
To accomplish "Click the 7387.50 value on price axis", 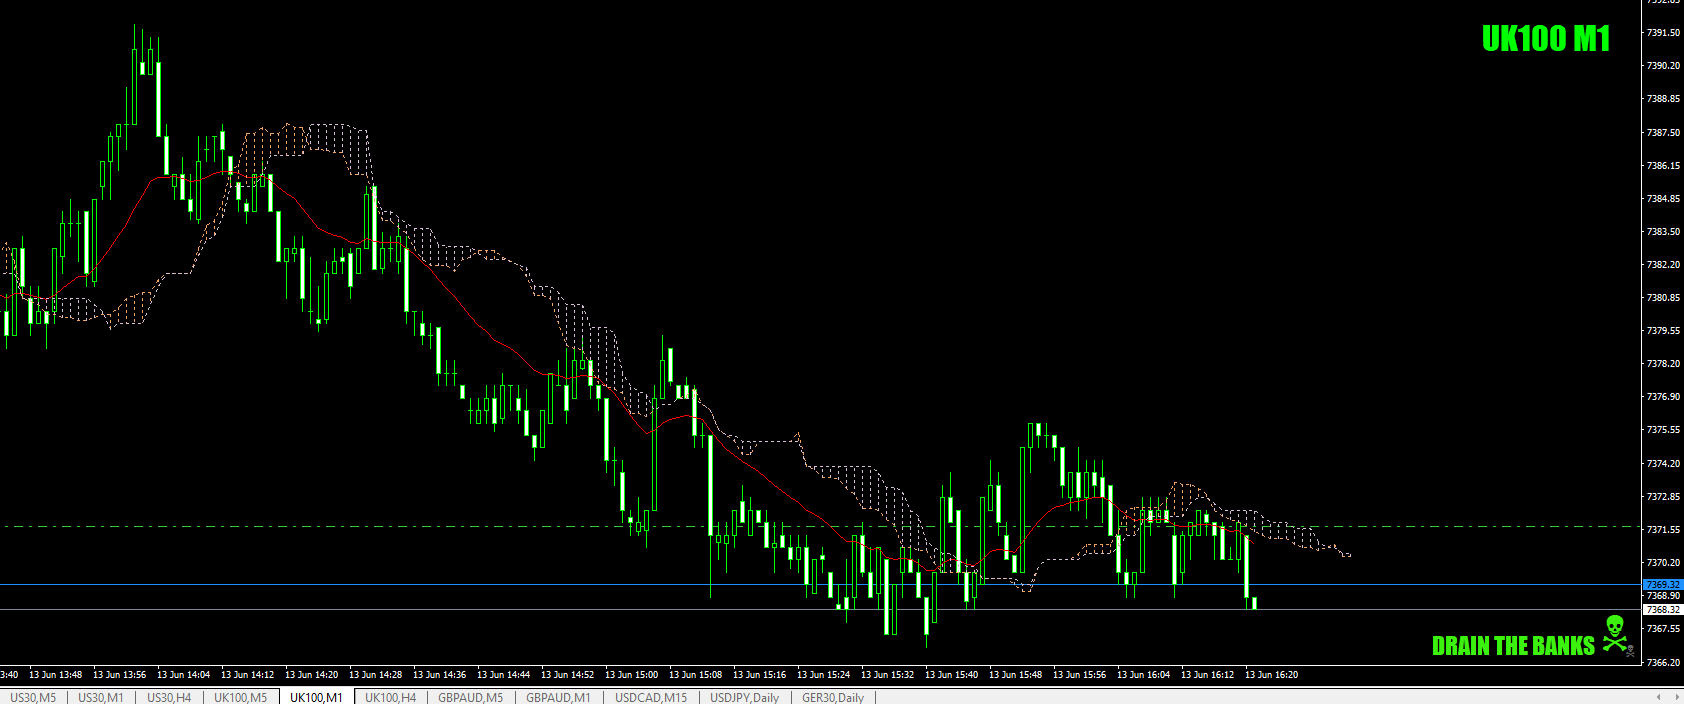I will pyautogui.click(x=1663, y=132).
